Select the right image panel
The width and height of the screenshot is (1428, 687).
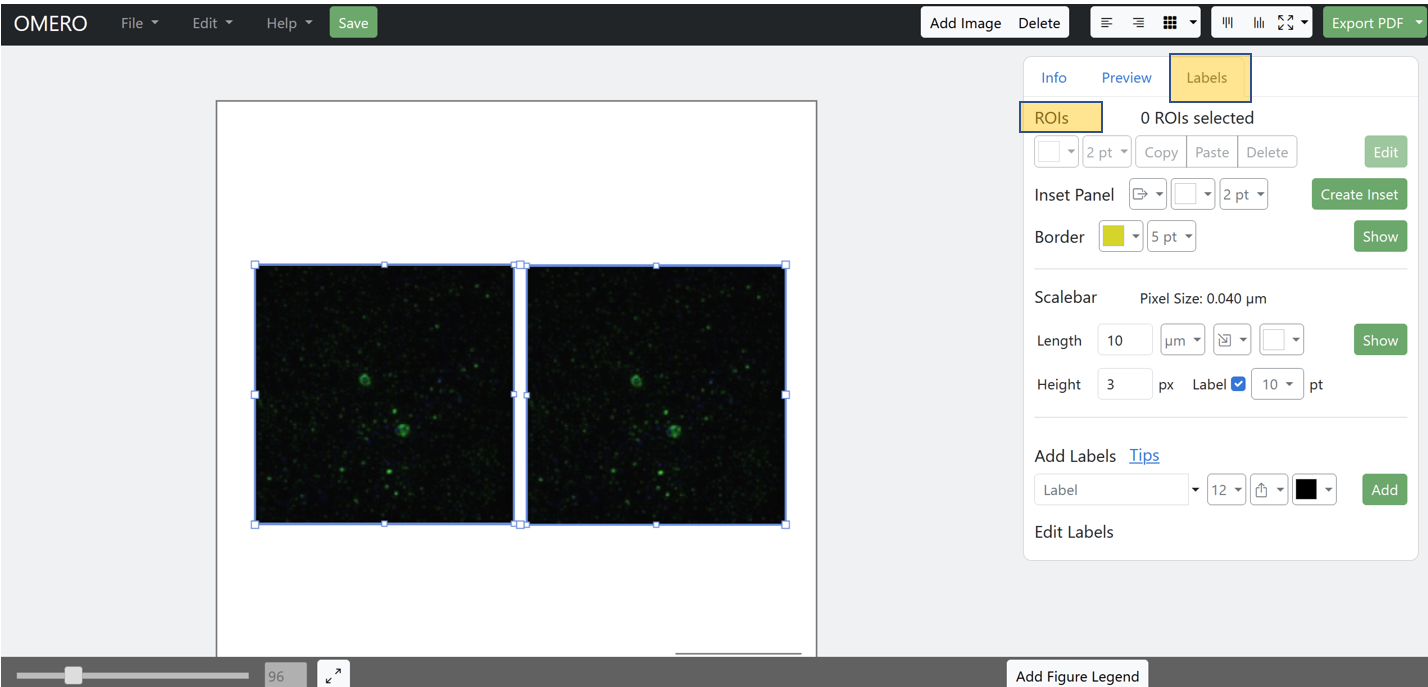coord(656,394)
